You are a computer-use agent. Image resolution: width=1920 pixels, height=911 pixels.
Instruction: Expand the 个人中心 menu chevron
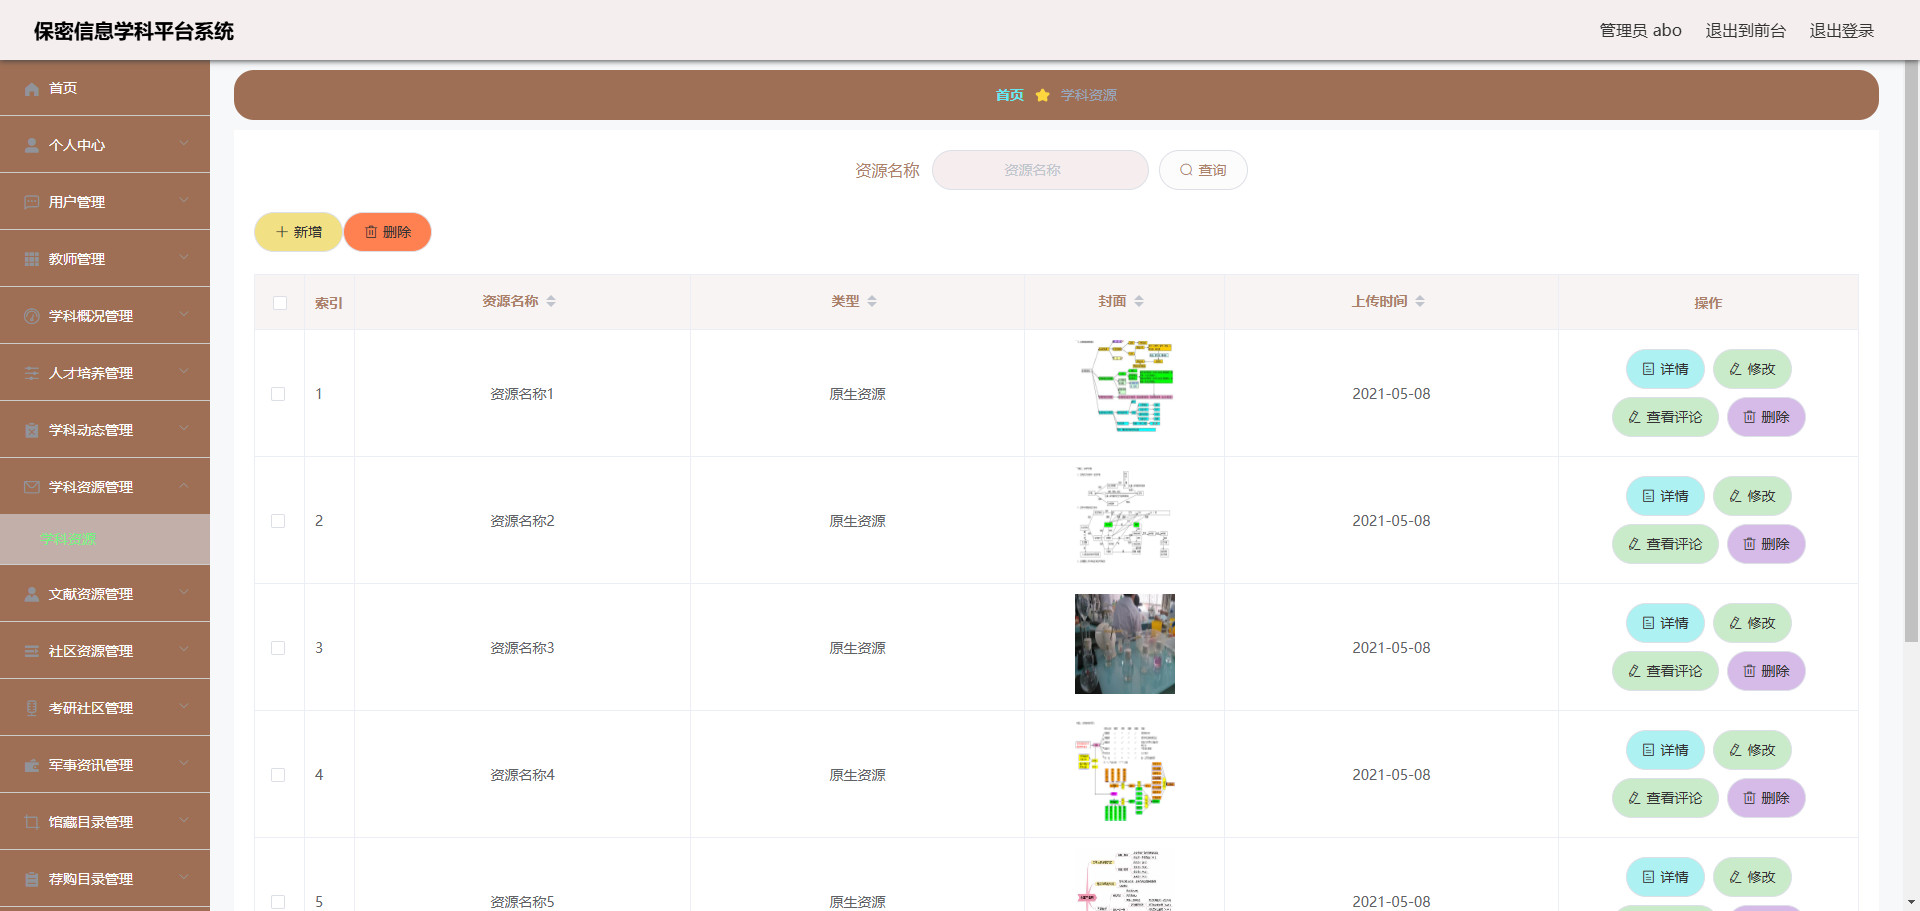click(x=184, y=144)
